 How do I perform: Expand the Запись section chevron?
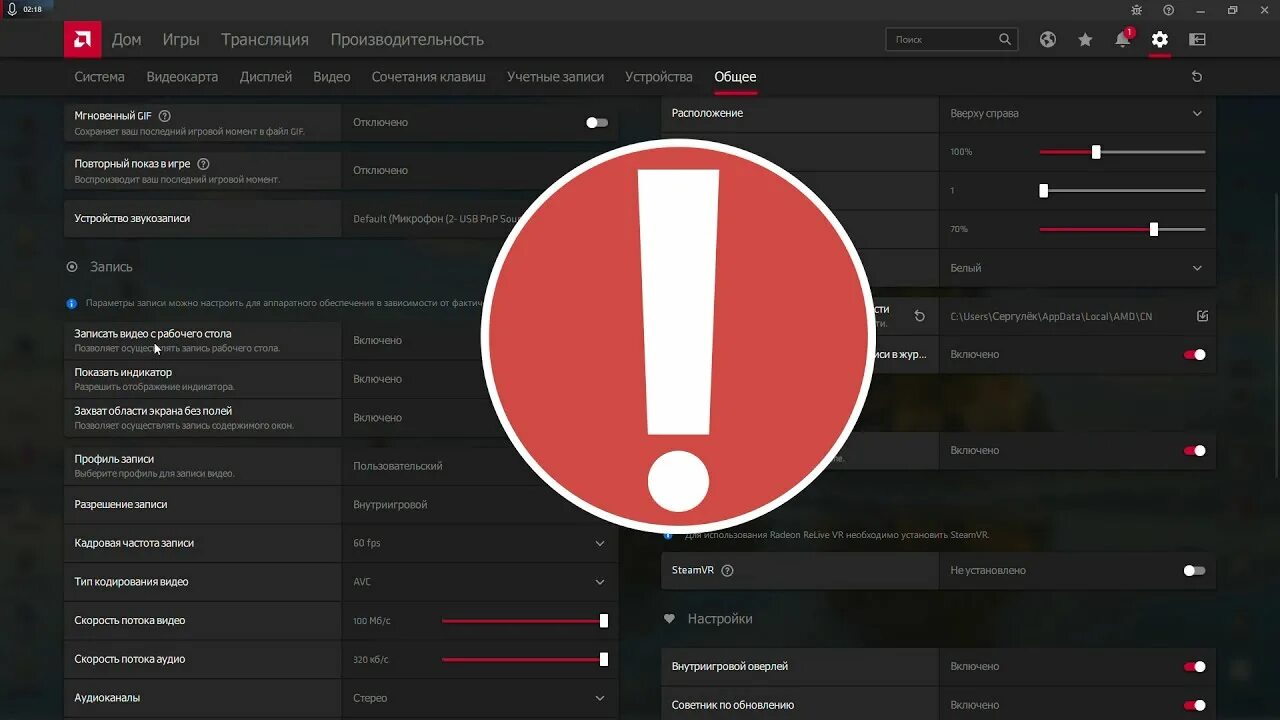71,266
